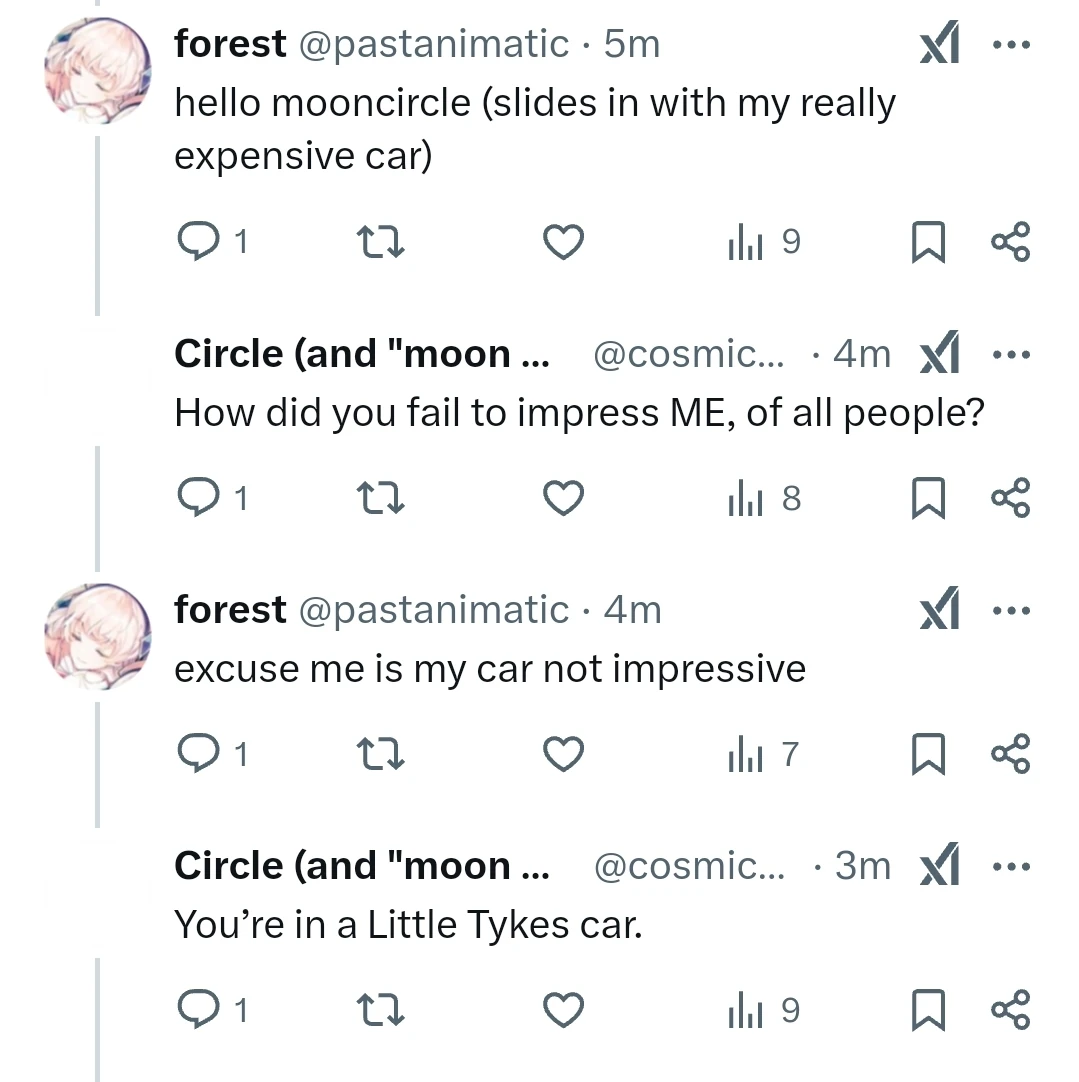Open the Circle display name on the "Little Tykes" tweet
The height and width of the screenshot is (1082, 1079).
(361, 867)
